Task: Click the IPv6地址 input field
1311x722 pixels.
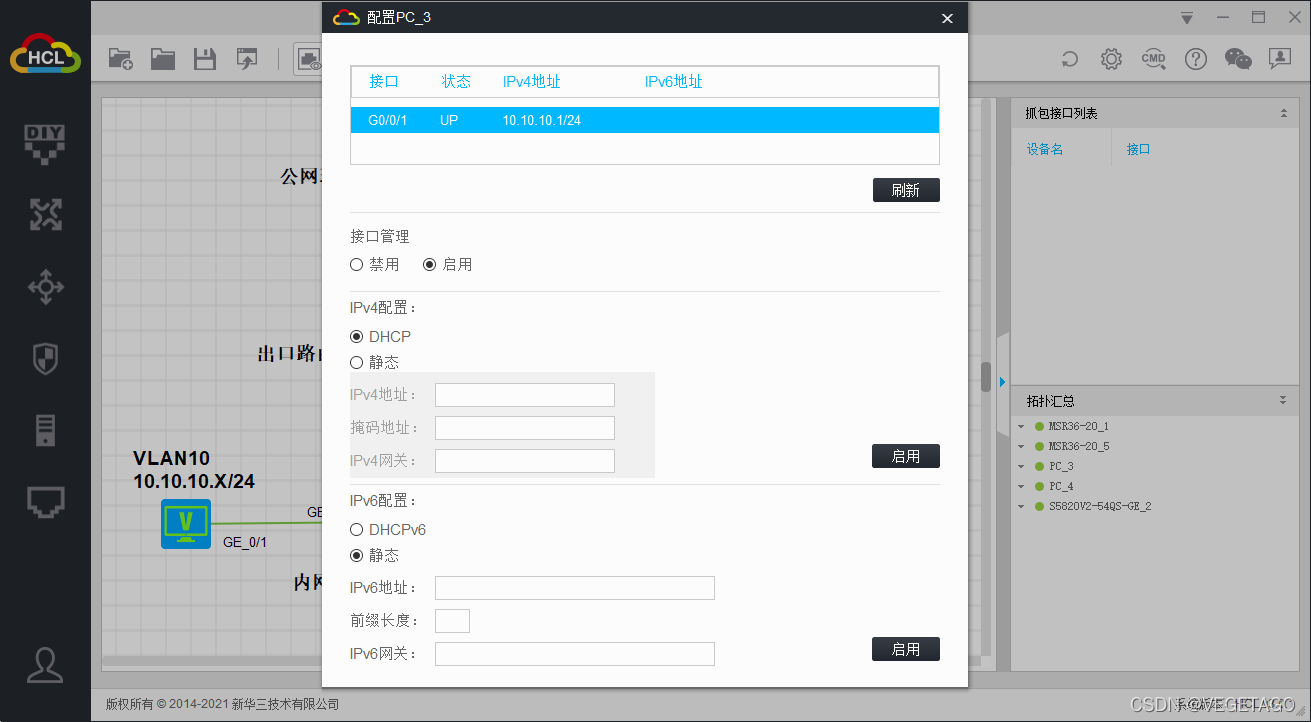Action: click(574, 588)
